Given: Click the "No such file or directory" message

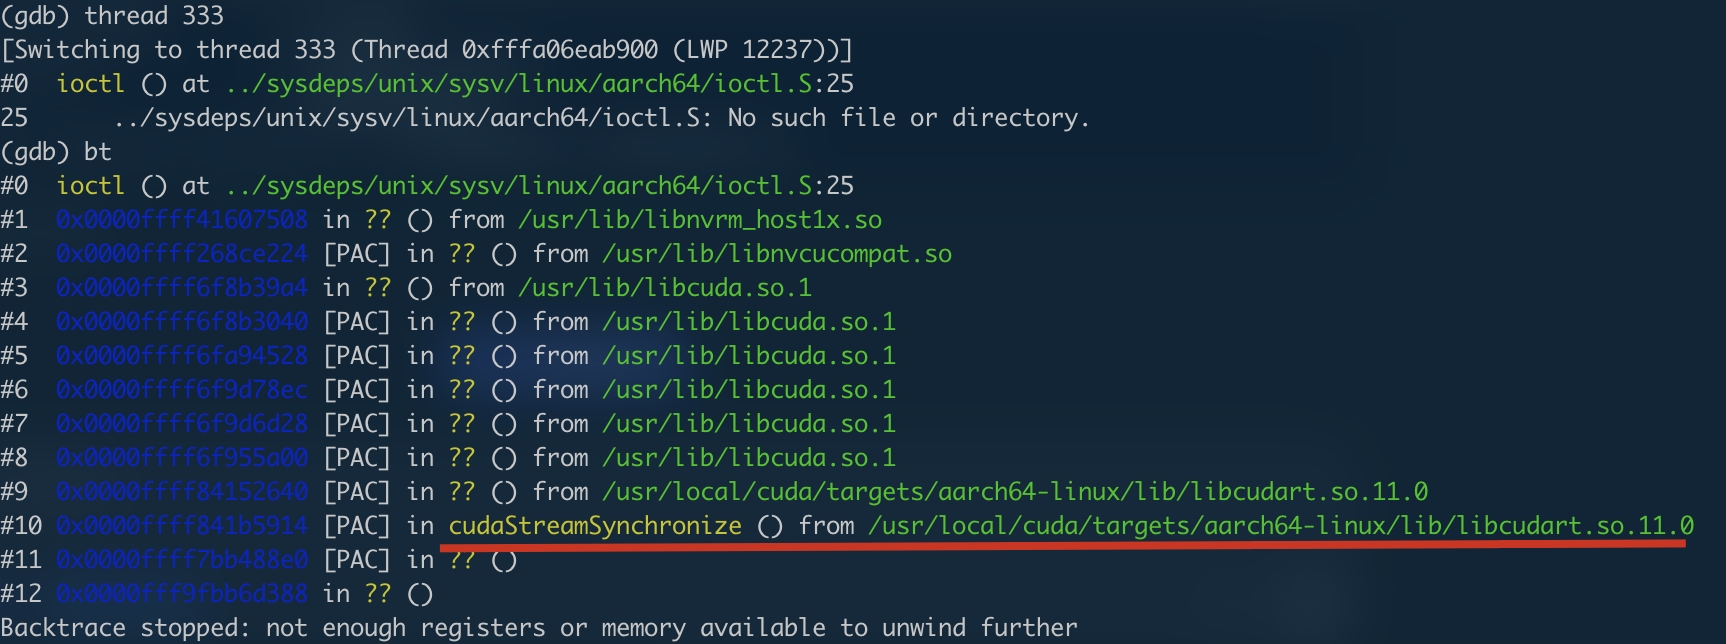Looking at the screenshot, I should [x=907, y=118].
